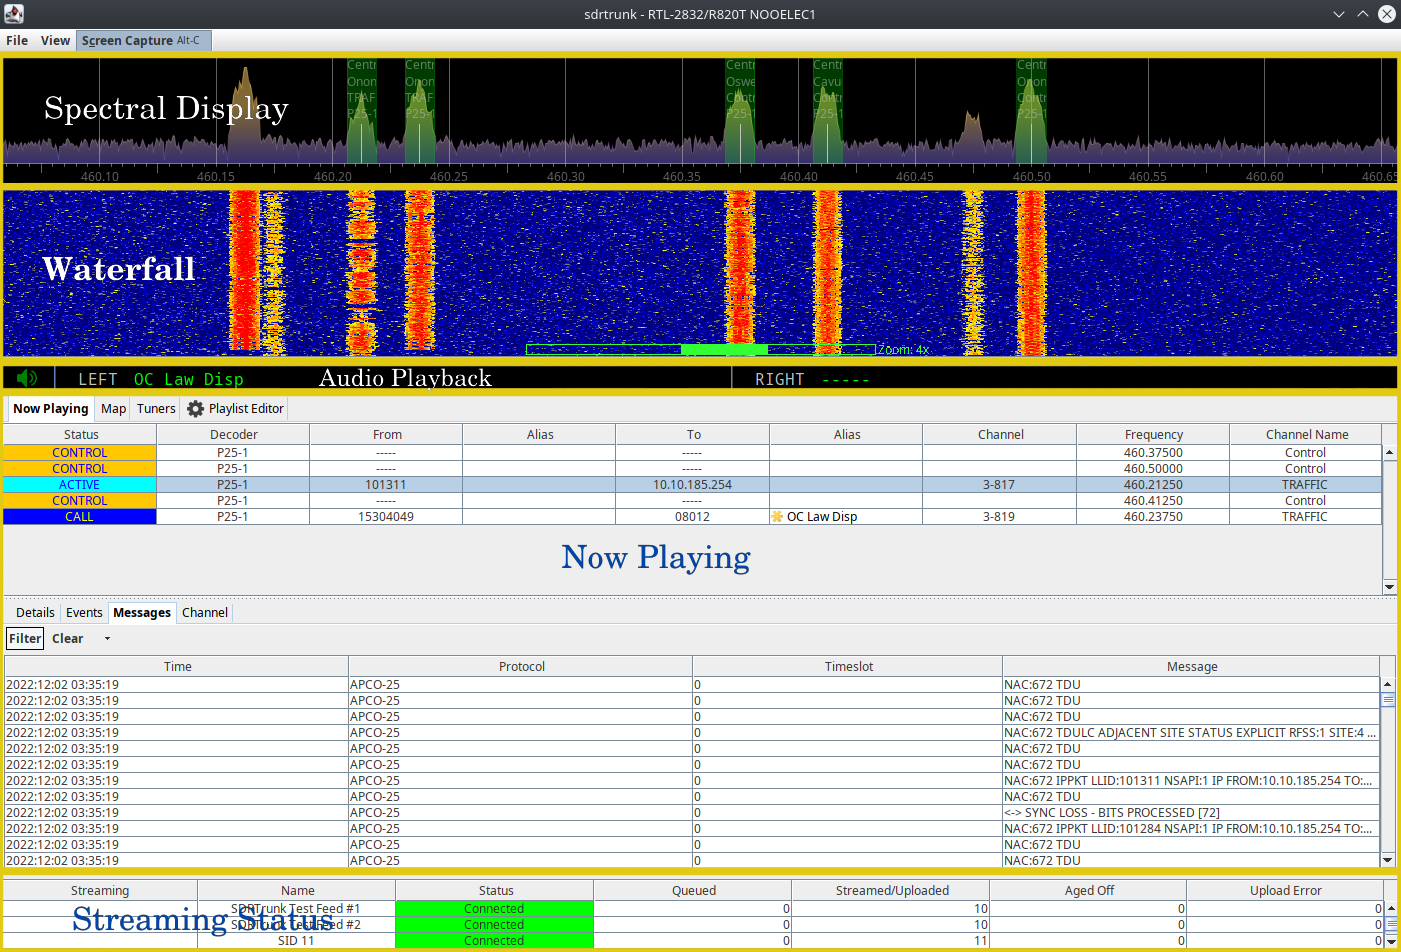Open the File menu
This screenshot has height=952, width=1401.
point(17,41)
